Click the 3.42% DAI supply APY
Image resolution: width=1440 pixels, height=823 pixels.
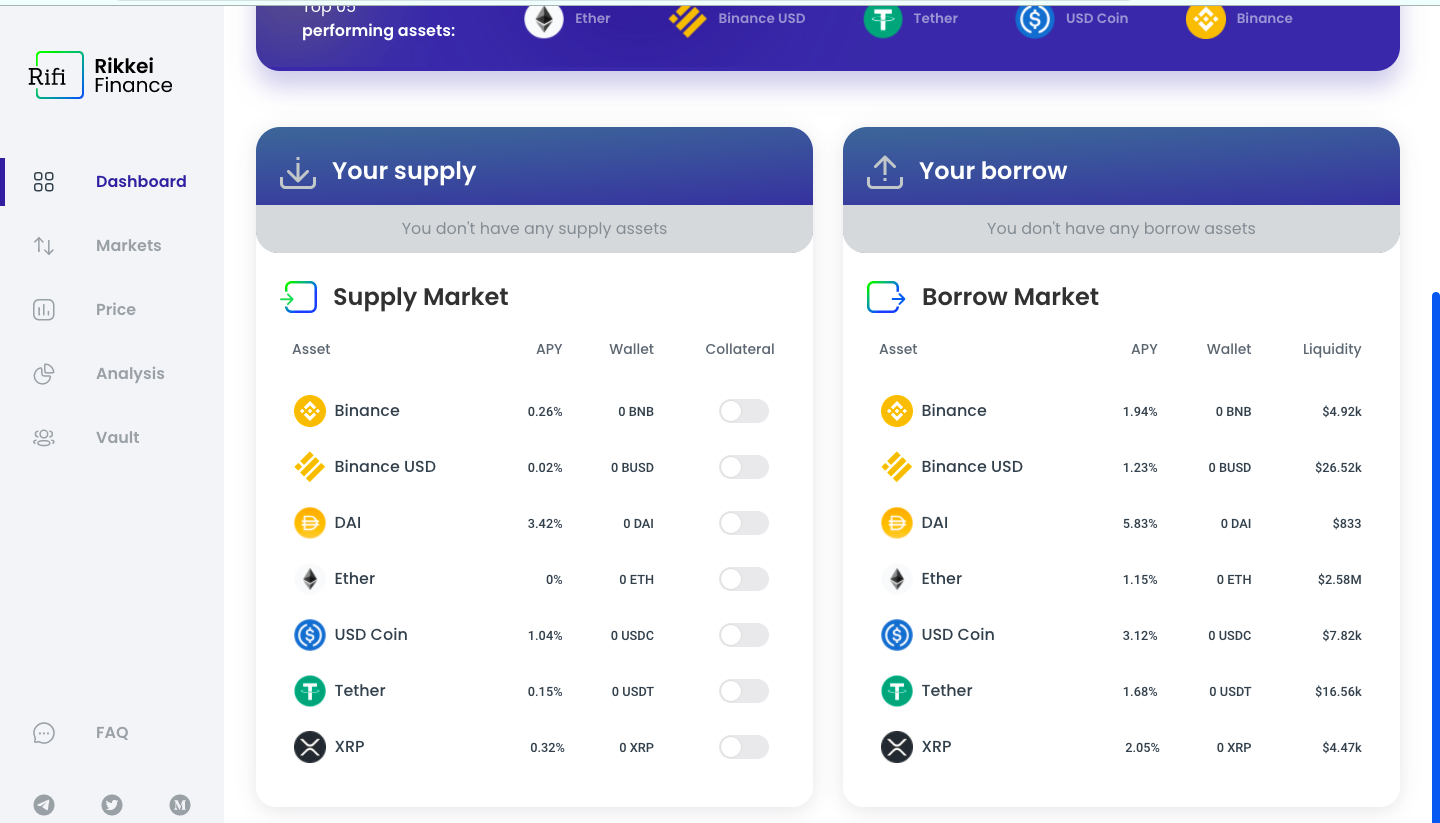tap(545, 524)
